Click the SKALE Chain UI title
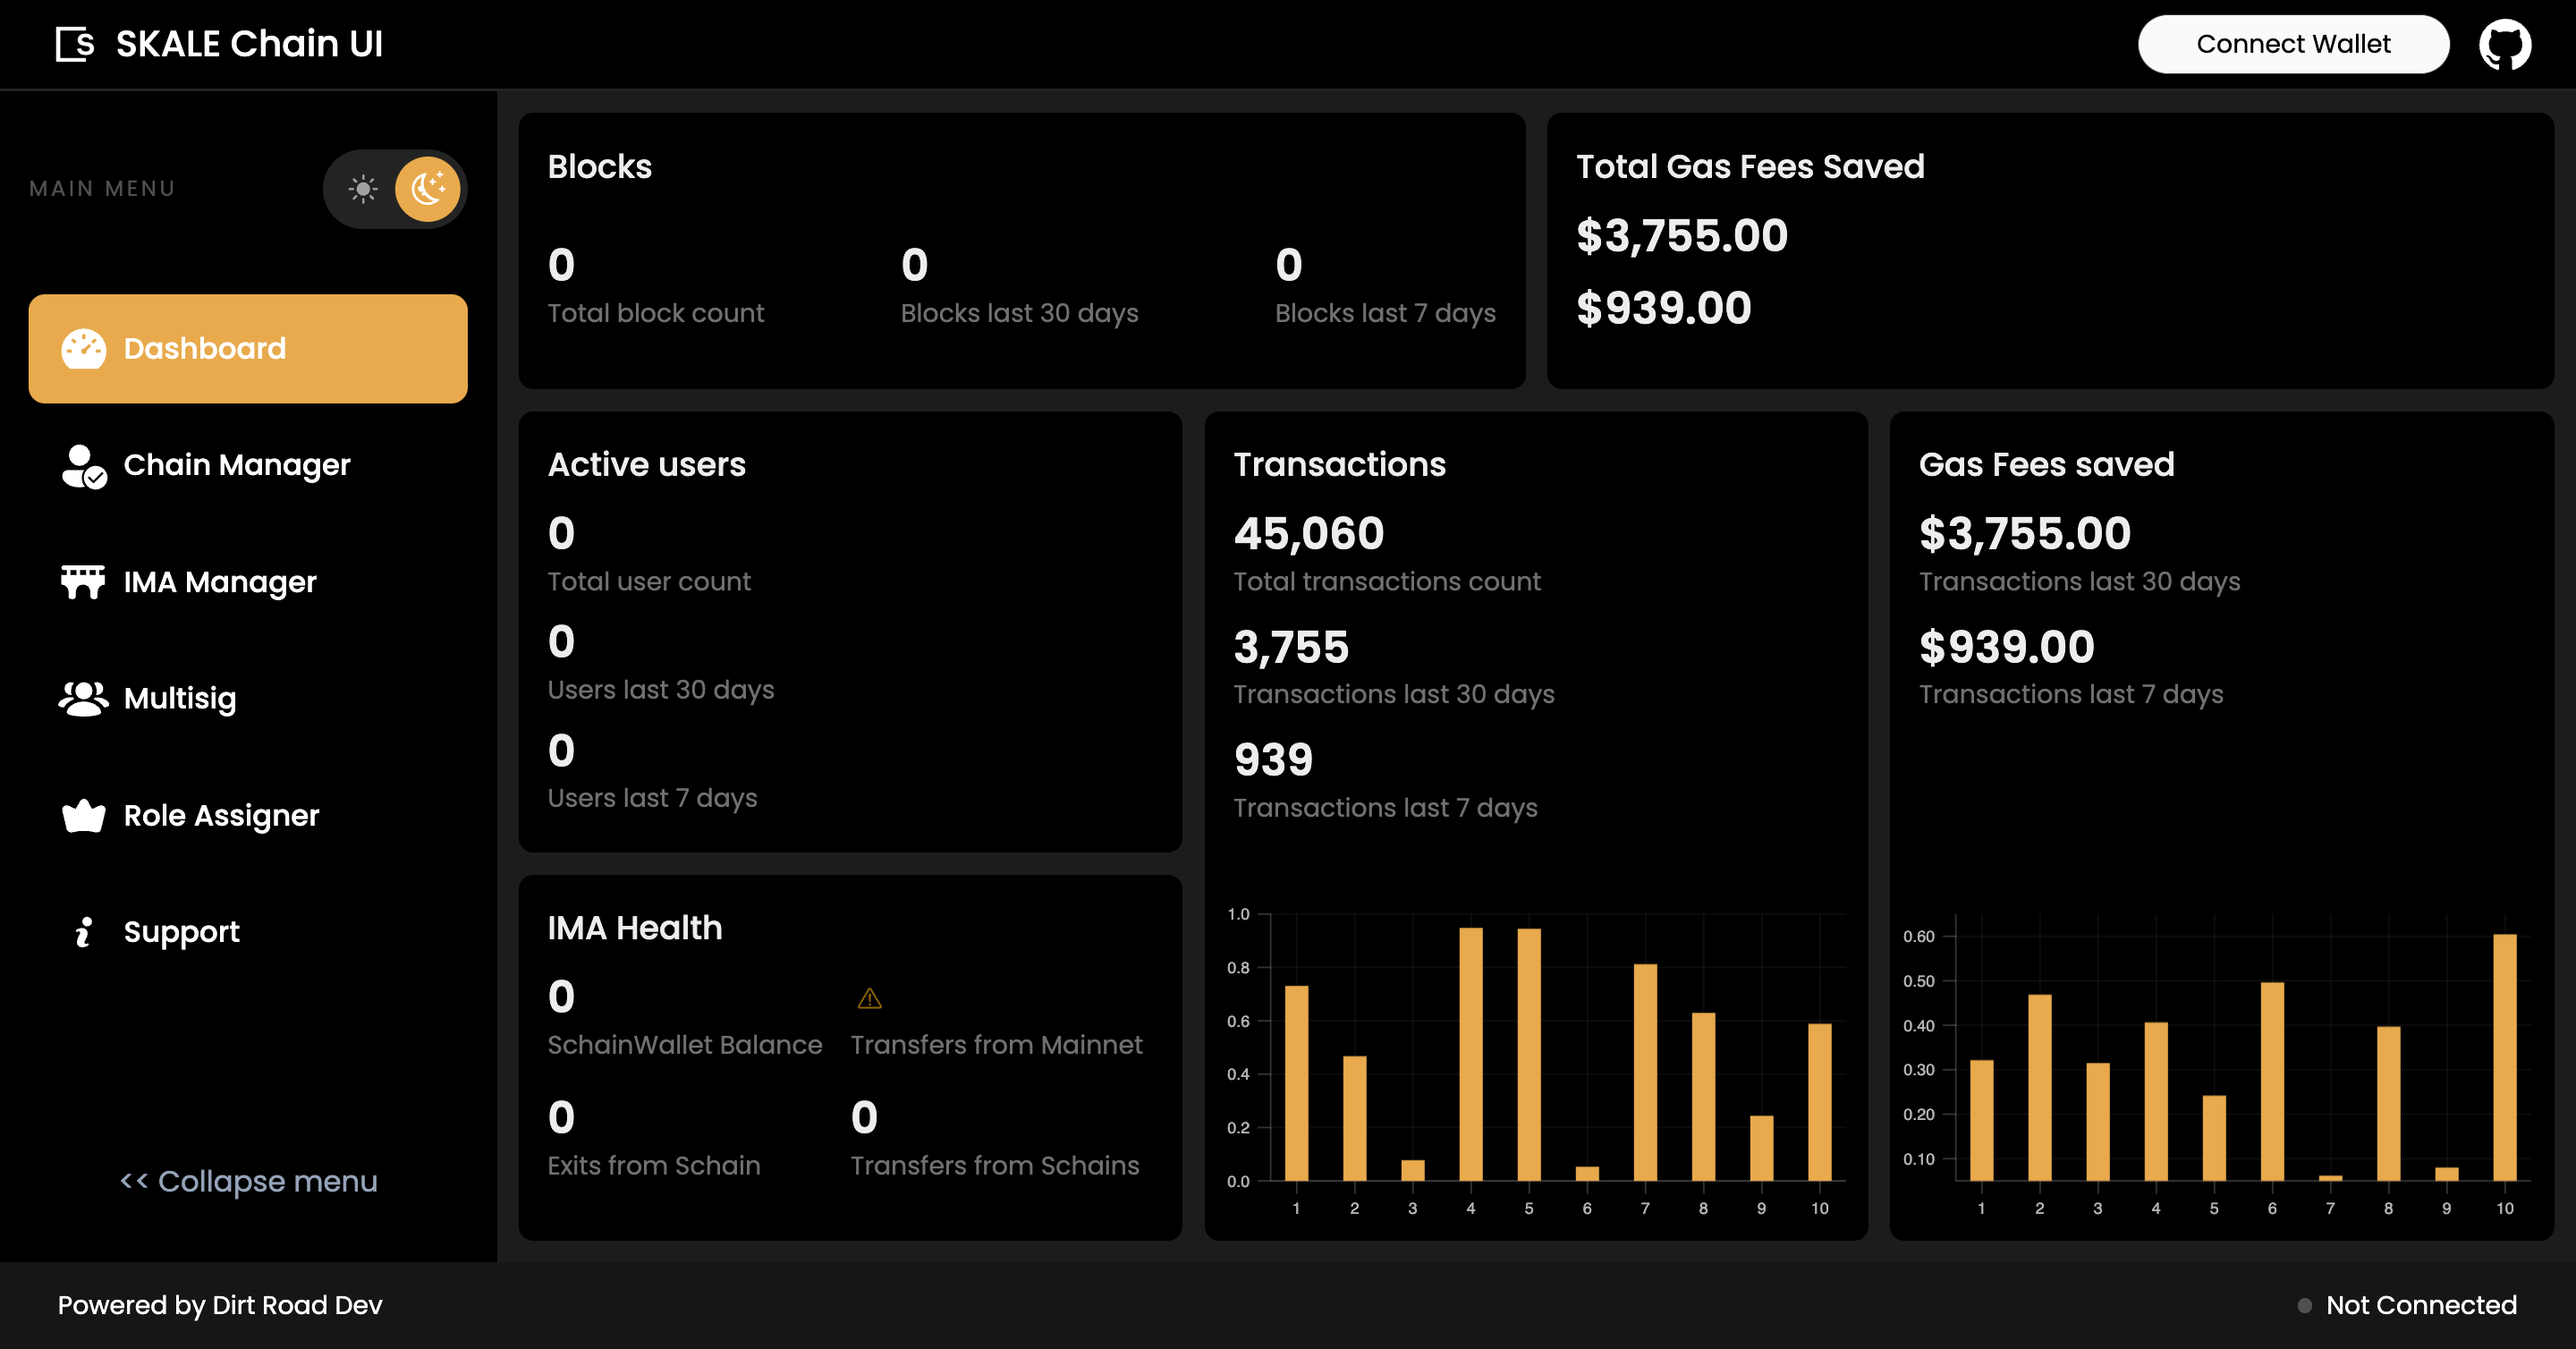2576x1349 pixels. [249, 44]
